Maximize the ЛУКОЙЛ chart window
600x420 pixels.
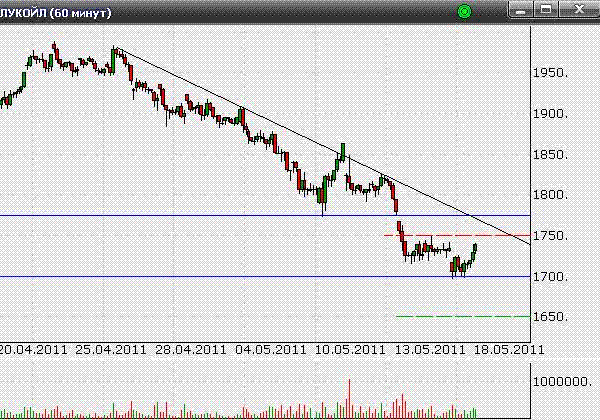(x=546, y=10)
